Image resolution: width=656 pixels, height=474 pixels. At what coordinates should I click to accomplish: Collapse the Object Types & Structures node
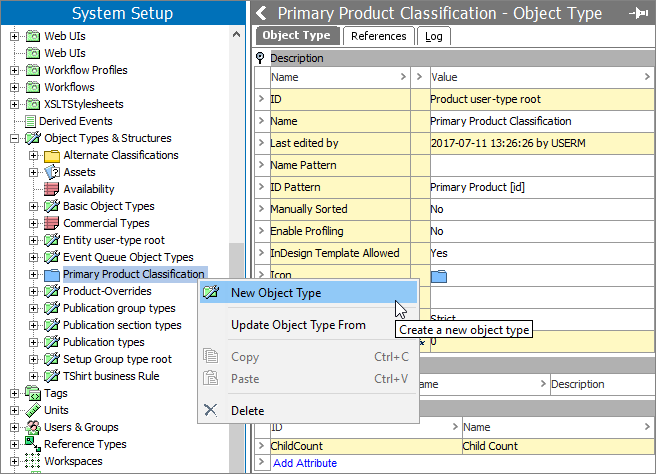(x=14, y=138)
